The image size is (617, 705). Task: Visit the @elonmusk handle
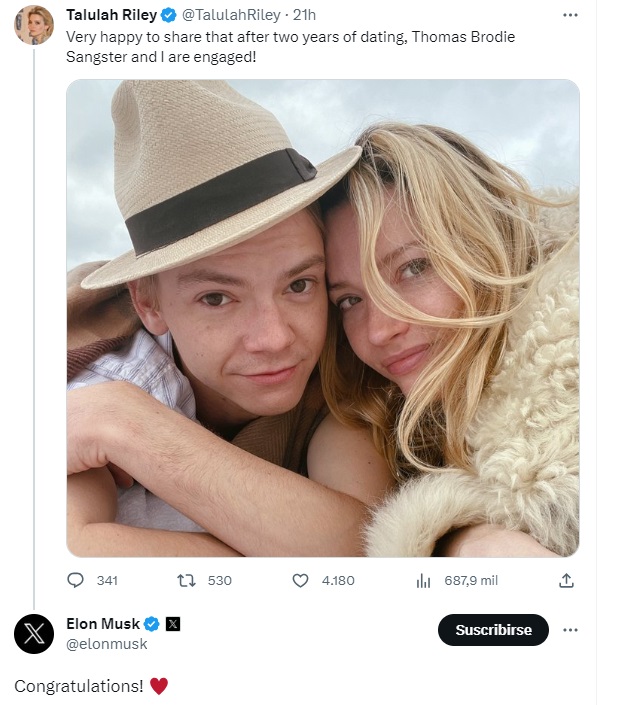[106, 644]
